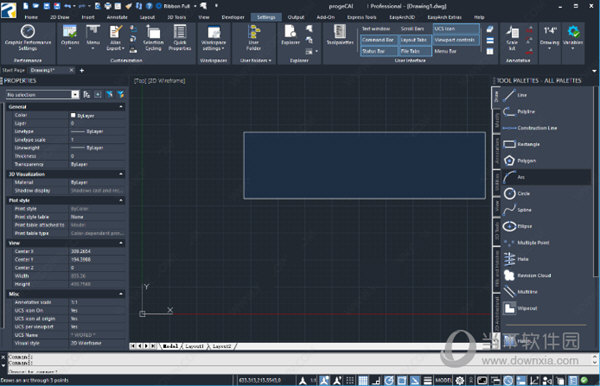Toggle the Menu Bar button
The width and height of the screenshot is (600, 386).
click(x=445, y=51)
